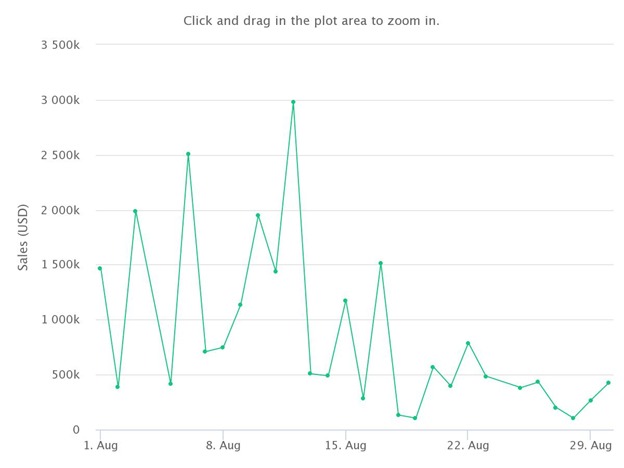
Task: Click the highest peak point near 3 000k
Action: click(x=293, y=102)
